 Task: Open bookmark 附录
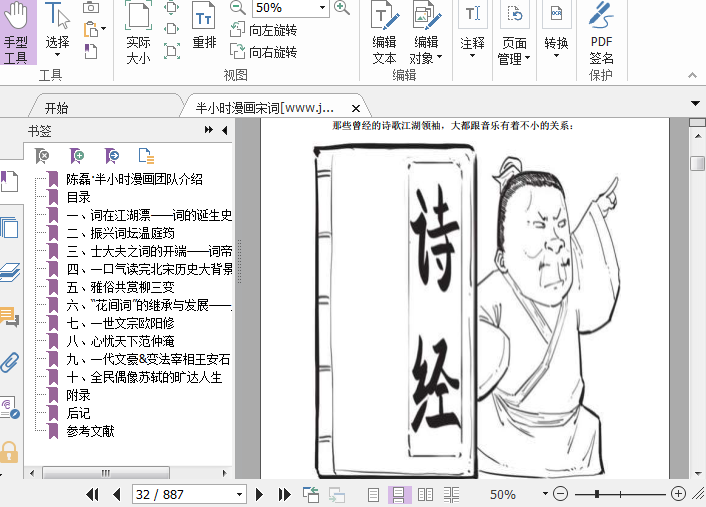[x=79, y=395]
